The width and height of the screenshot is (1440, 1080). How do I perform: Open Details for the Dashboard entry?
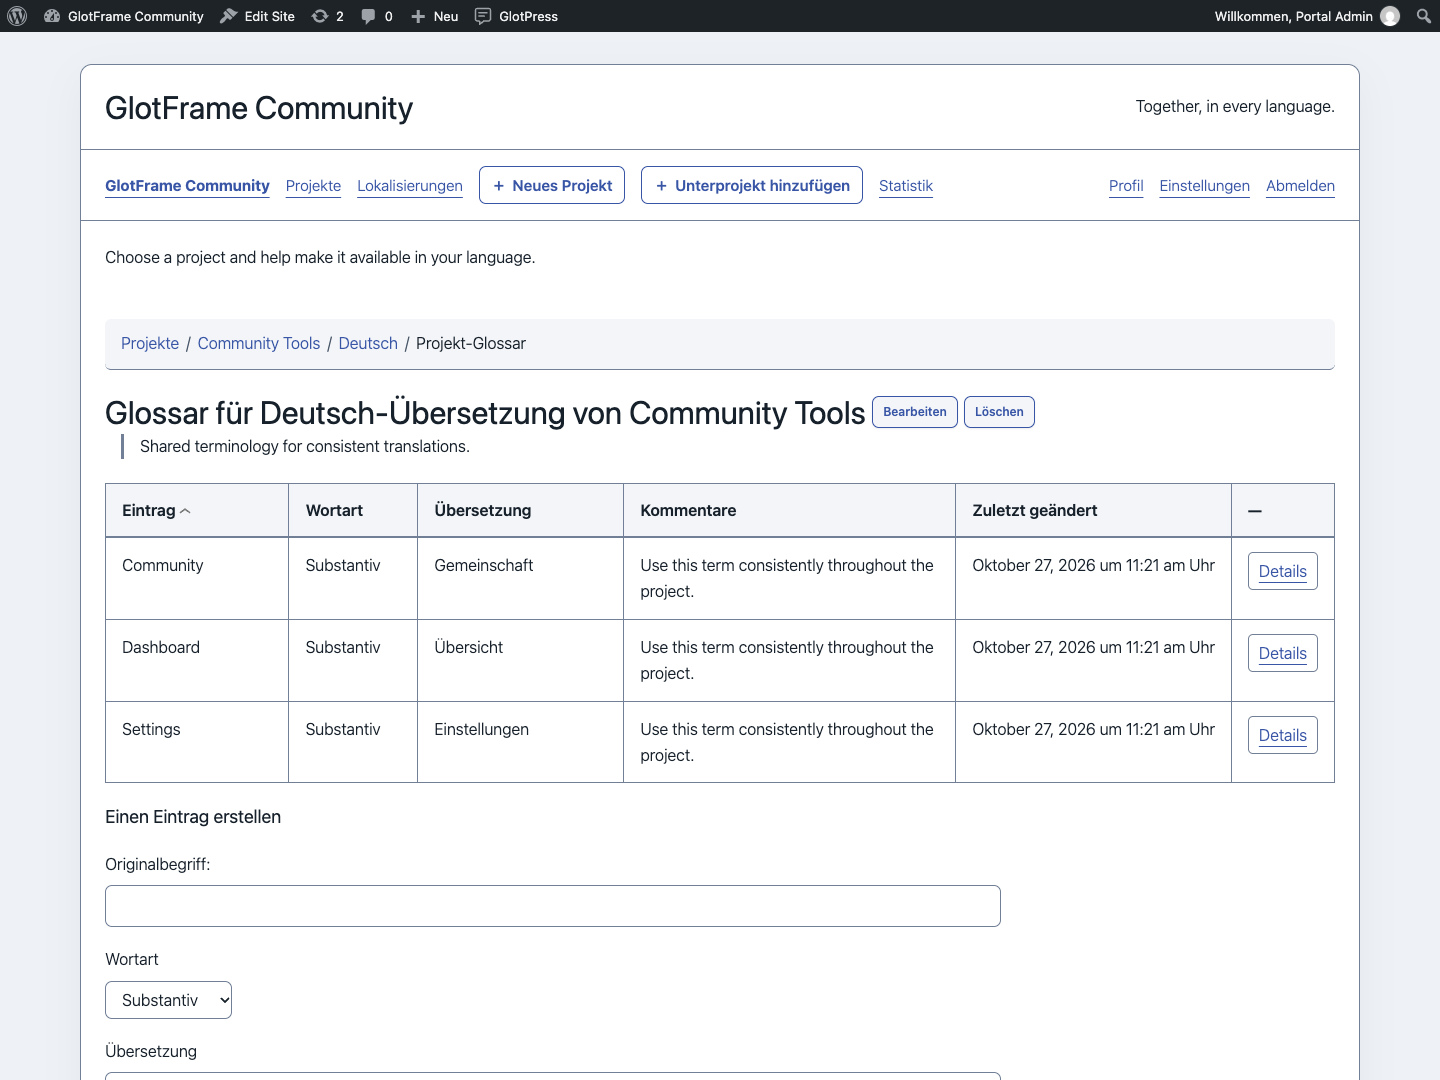[1283, 653]
